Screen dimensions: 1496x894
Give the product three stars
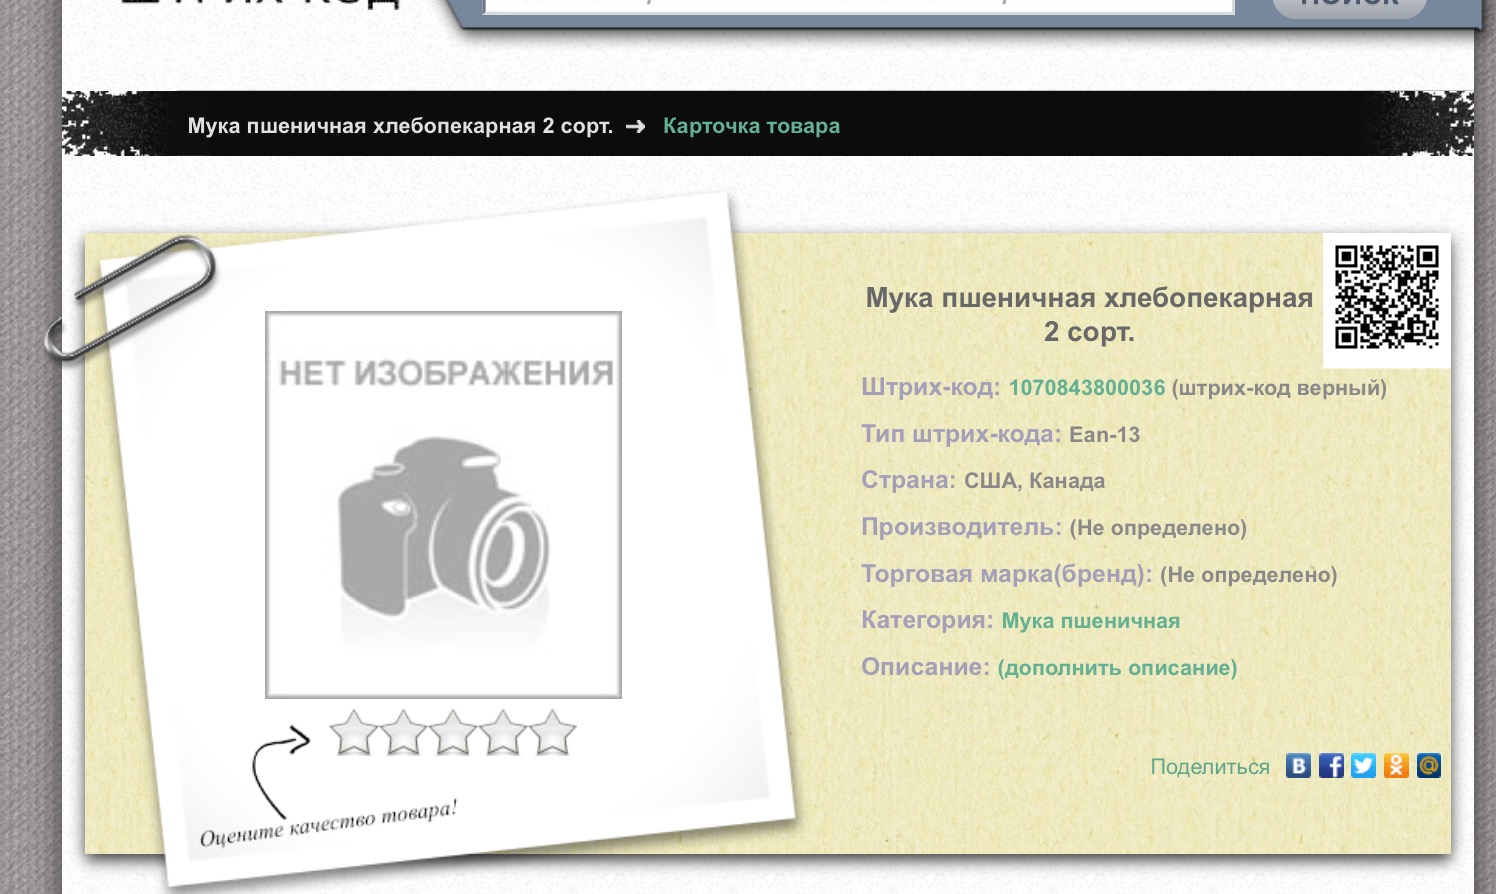(x=453, y=733)
